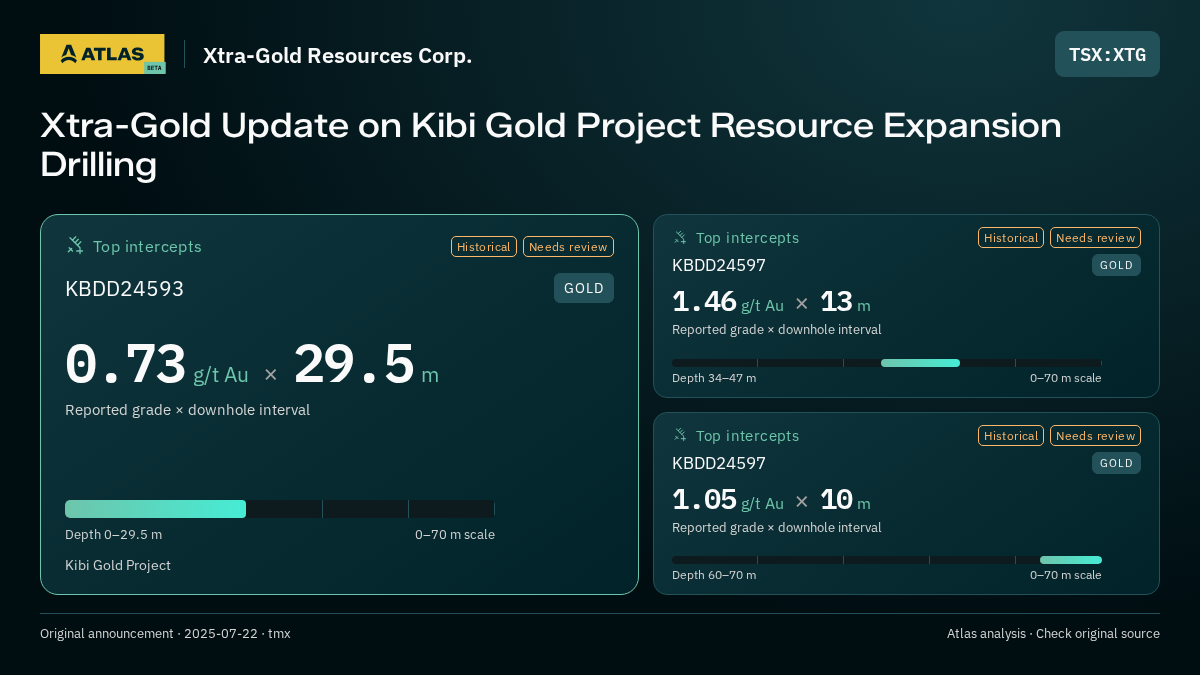
Task: Click Reported grade caption in the 1.46 g/t card
Action: point(776,330)
